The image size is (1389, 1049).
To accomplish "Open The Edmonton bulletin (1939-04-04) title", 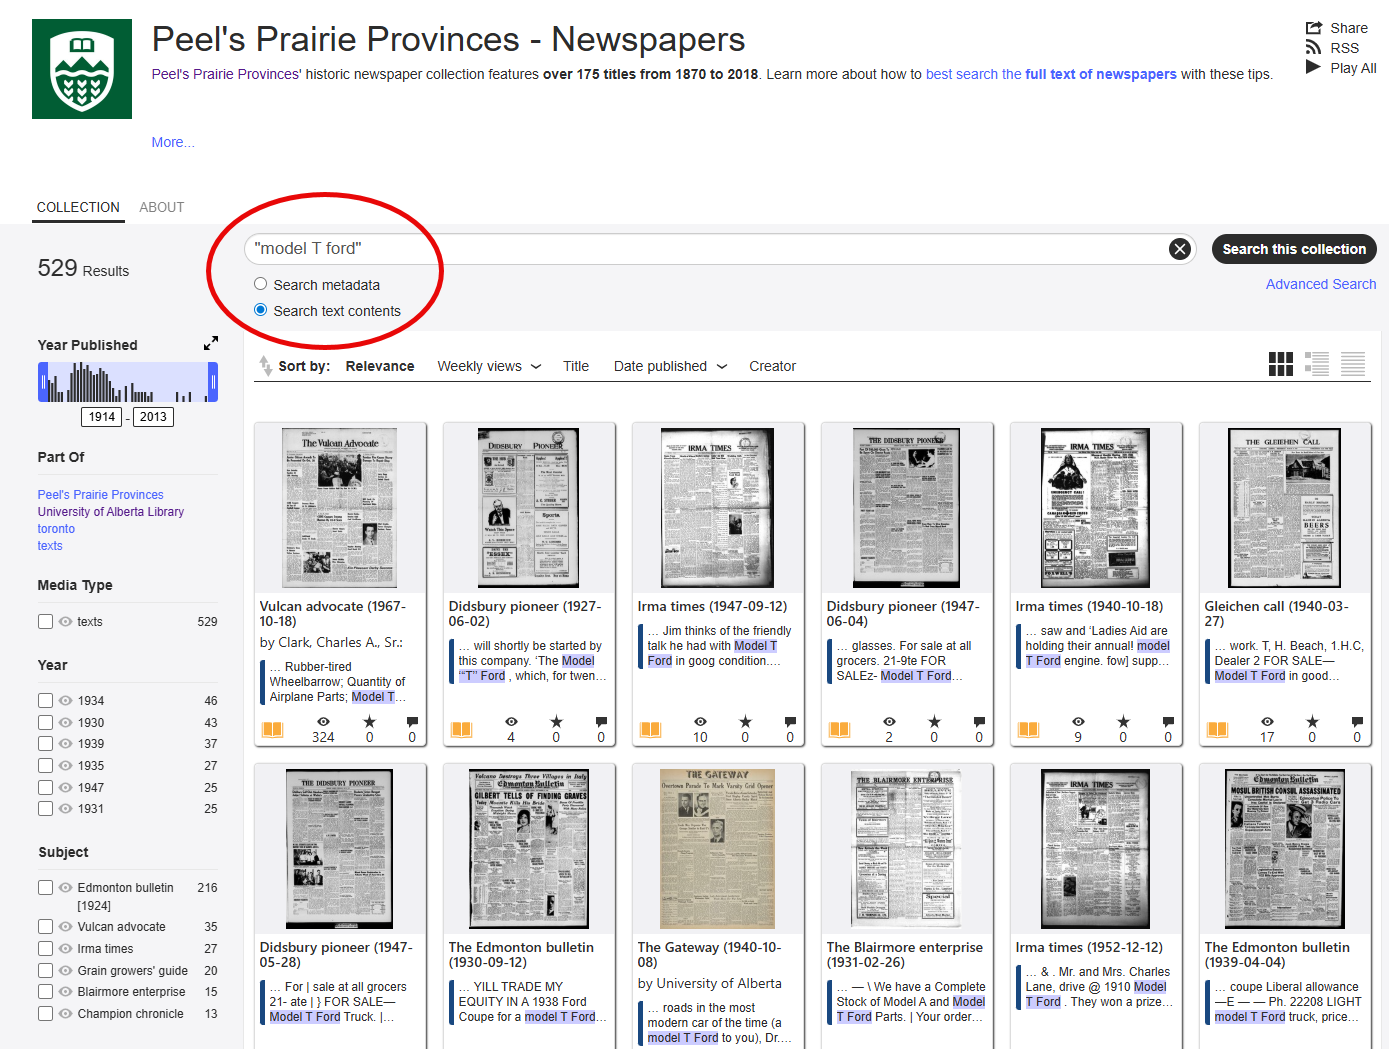I will (1277, 954).
